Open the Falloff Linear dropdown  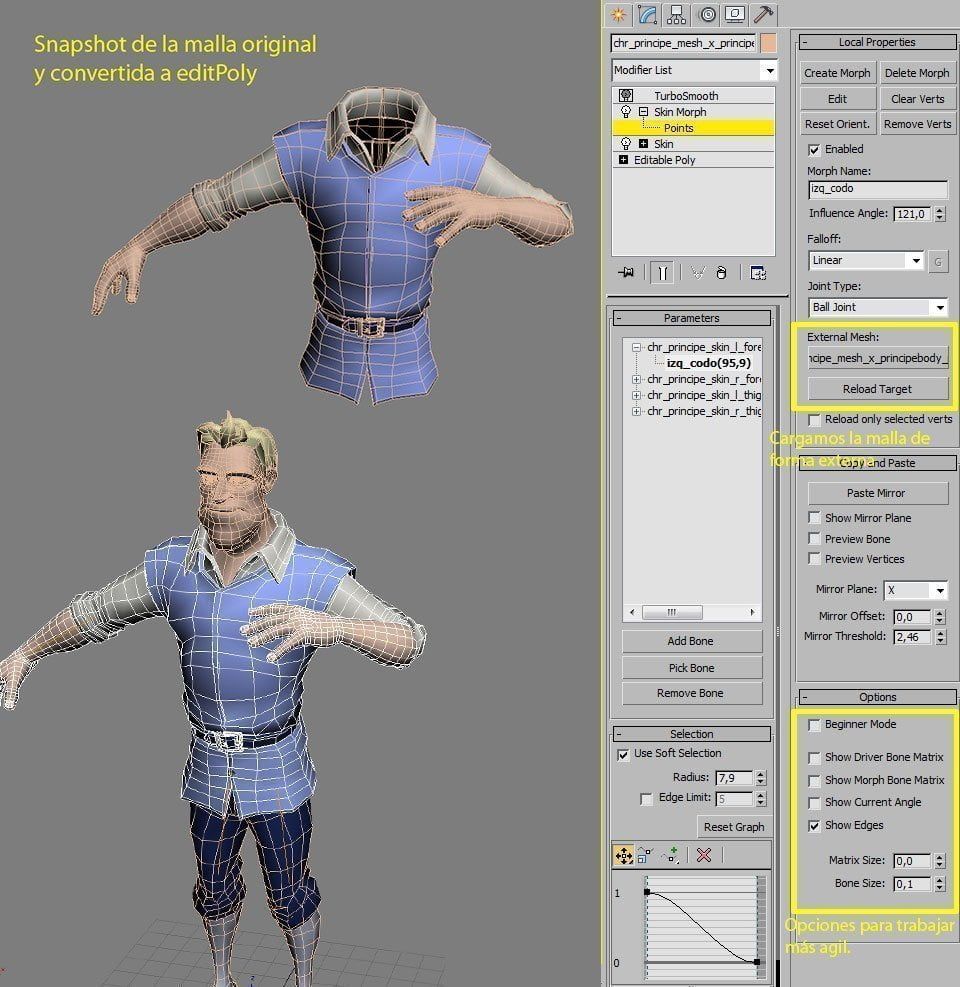point(866,260)
